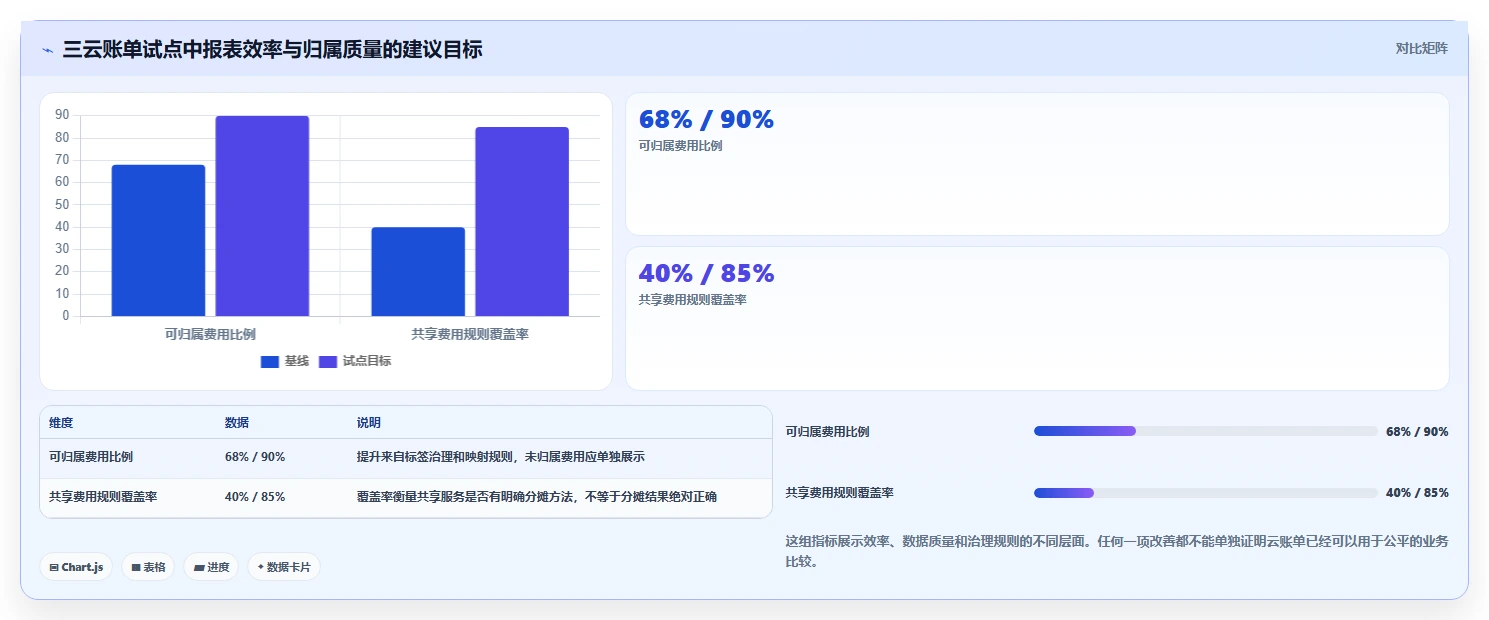Screen dimensions: 1489x620
Task: Open the 40% / 85% data card
Action: tap(1037, 318)
